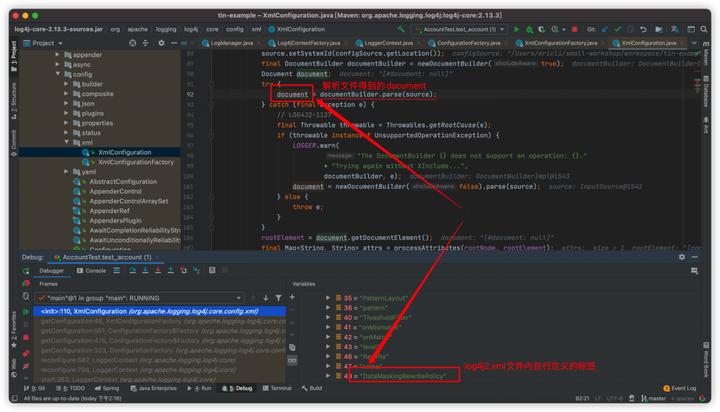Click the Step Into debug icon

(145, 271)
